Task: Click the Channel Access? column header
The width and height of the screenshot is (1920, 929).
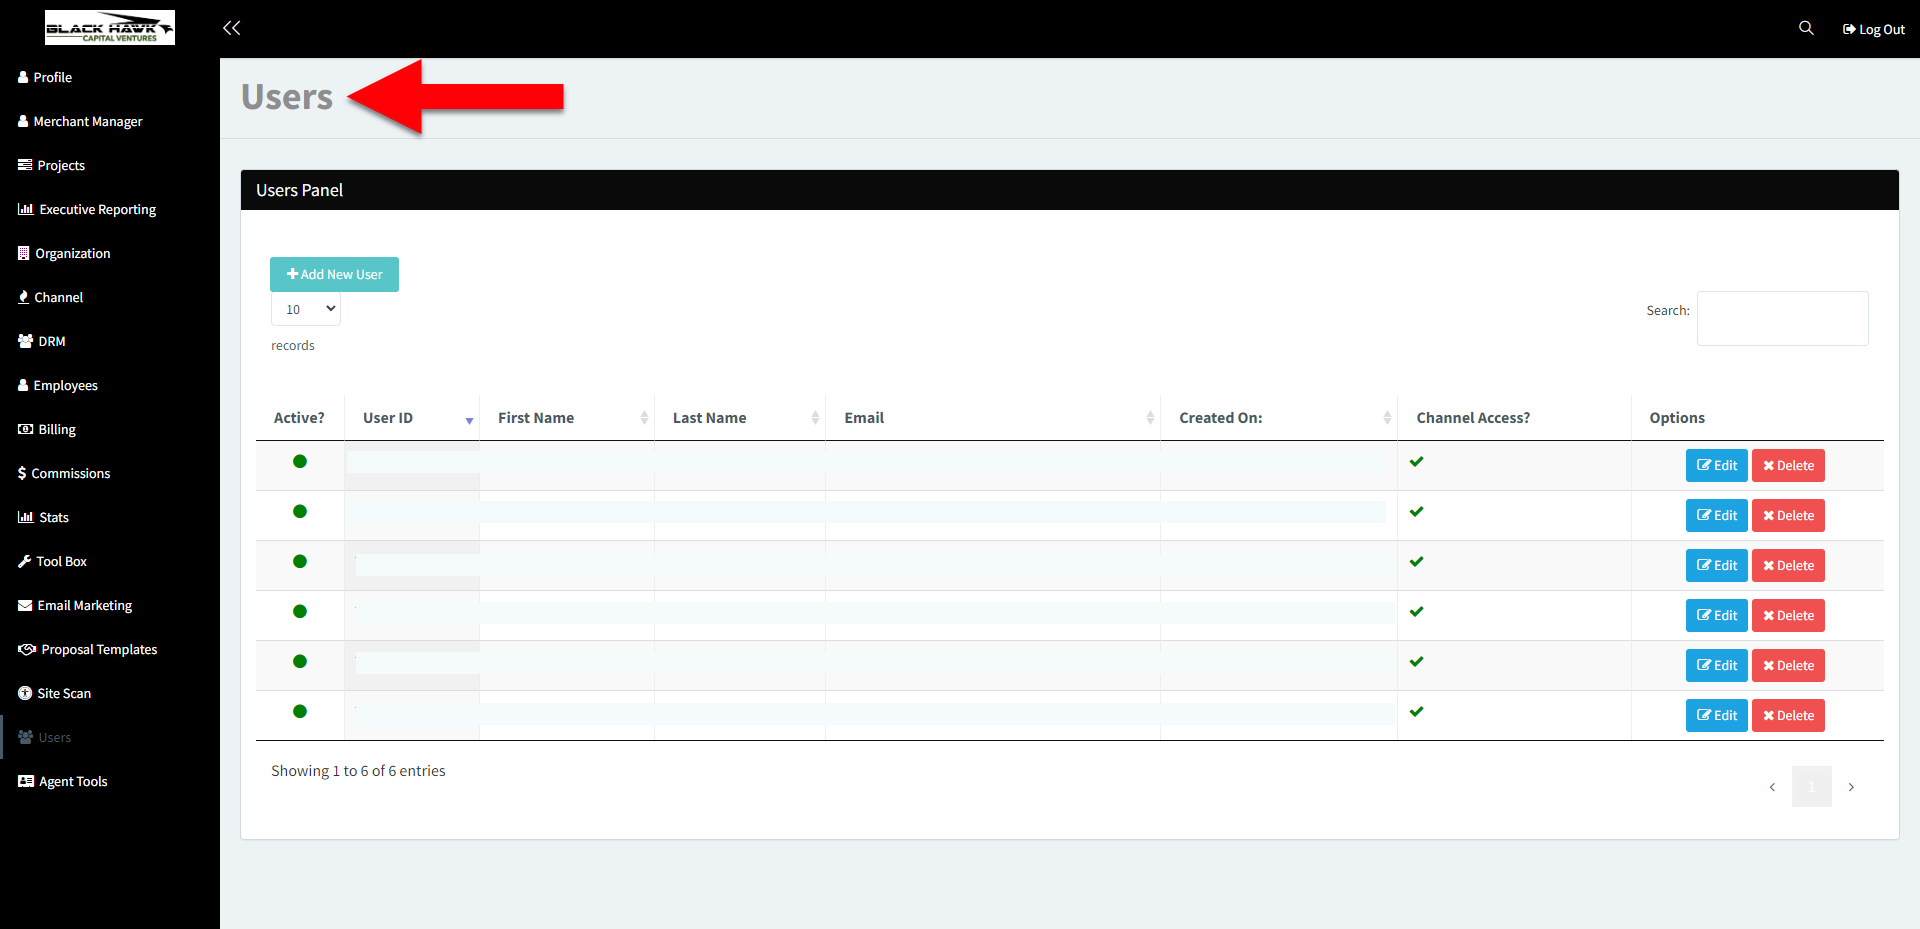Action: tap(1514, 418)
